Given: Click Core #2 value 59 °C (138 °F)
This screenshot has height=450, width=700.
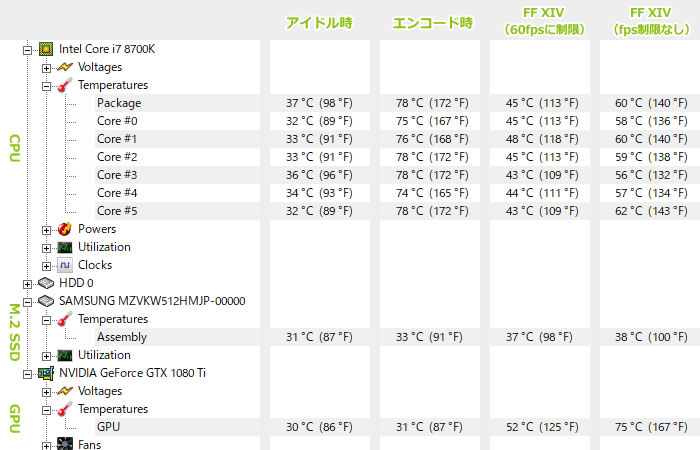Looking at the screenshot, I should (651, 157).
